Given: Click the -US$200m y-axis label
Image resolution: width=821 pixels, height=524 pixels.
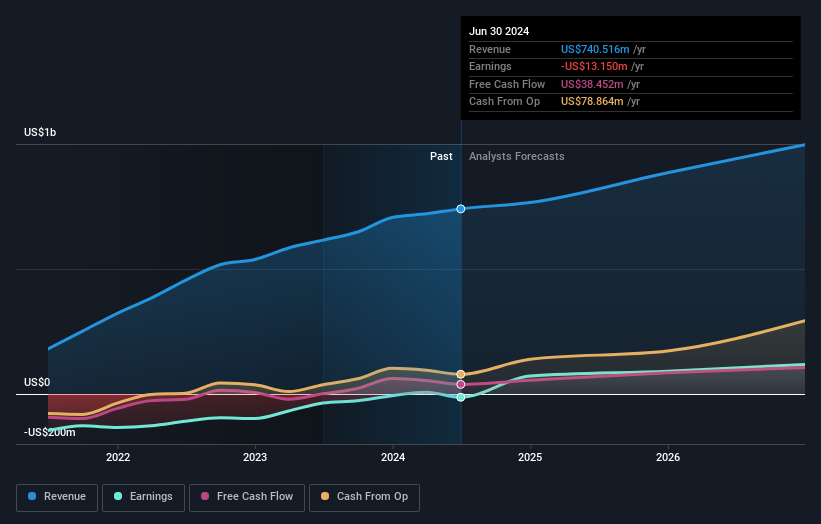Looking at the screenshot, I should [x=49, y=432].
